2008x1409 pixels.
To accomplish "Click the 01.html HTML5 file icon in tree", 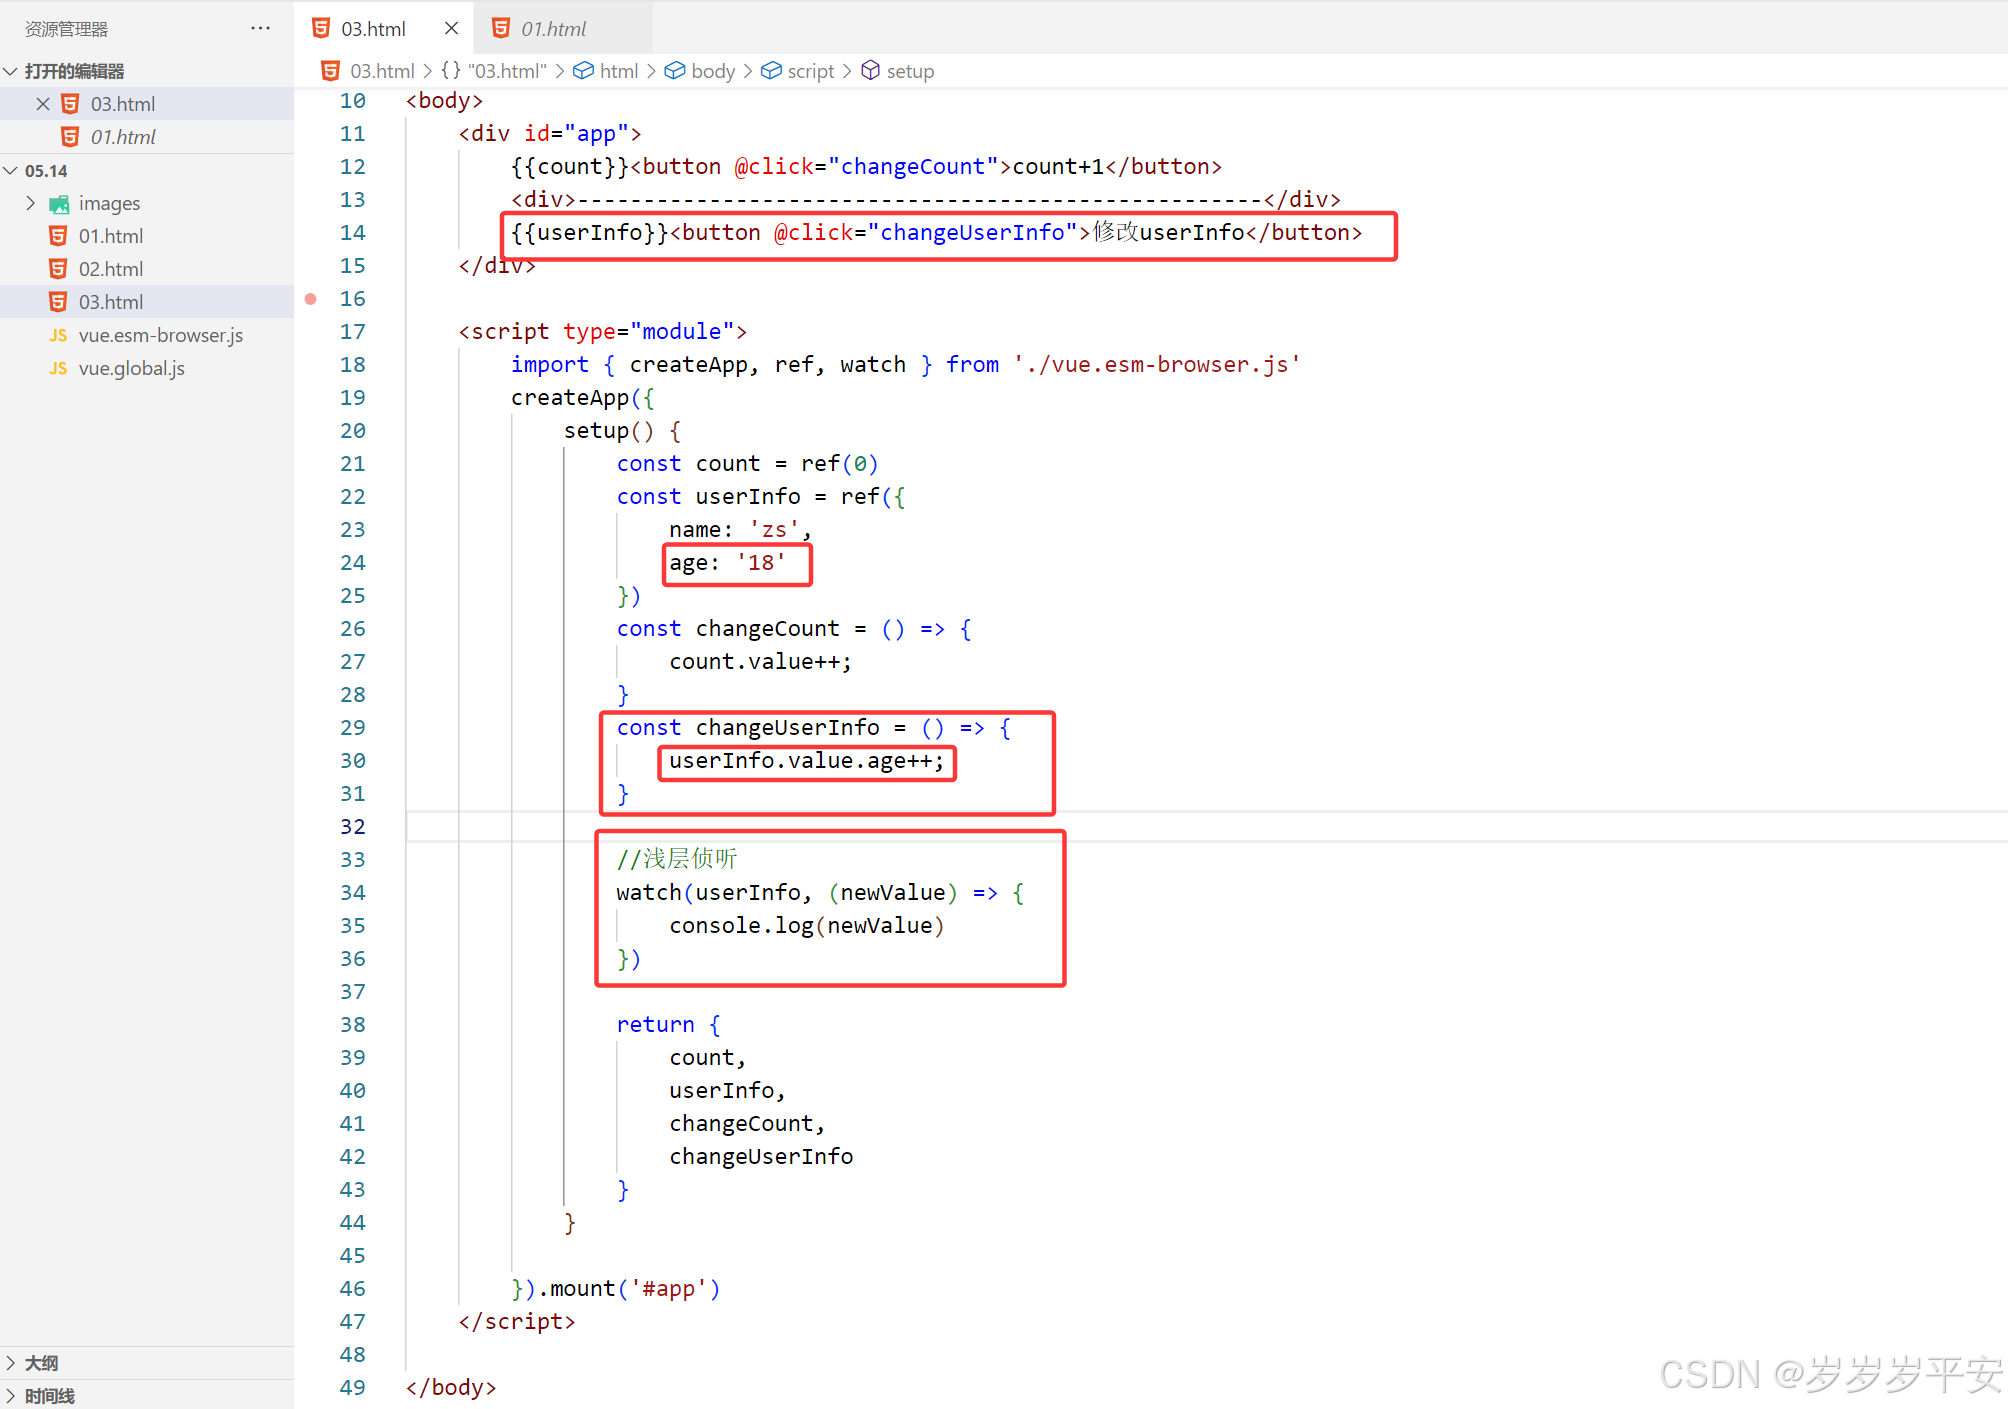I will click(58, 236).
